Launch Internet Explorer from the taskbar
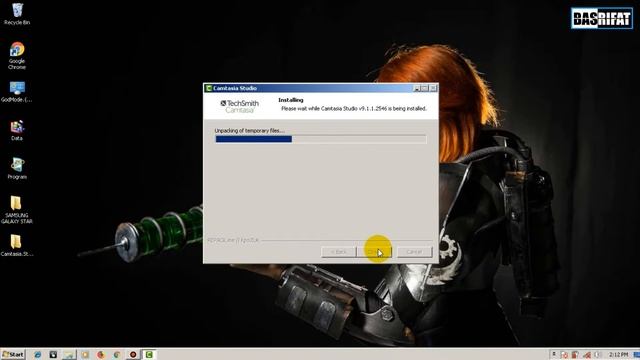The width and height of the screenshot is (640, 360). 38,355
